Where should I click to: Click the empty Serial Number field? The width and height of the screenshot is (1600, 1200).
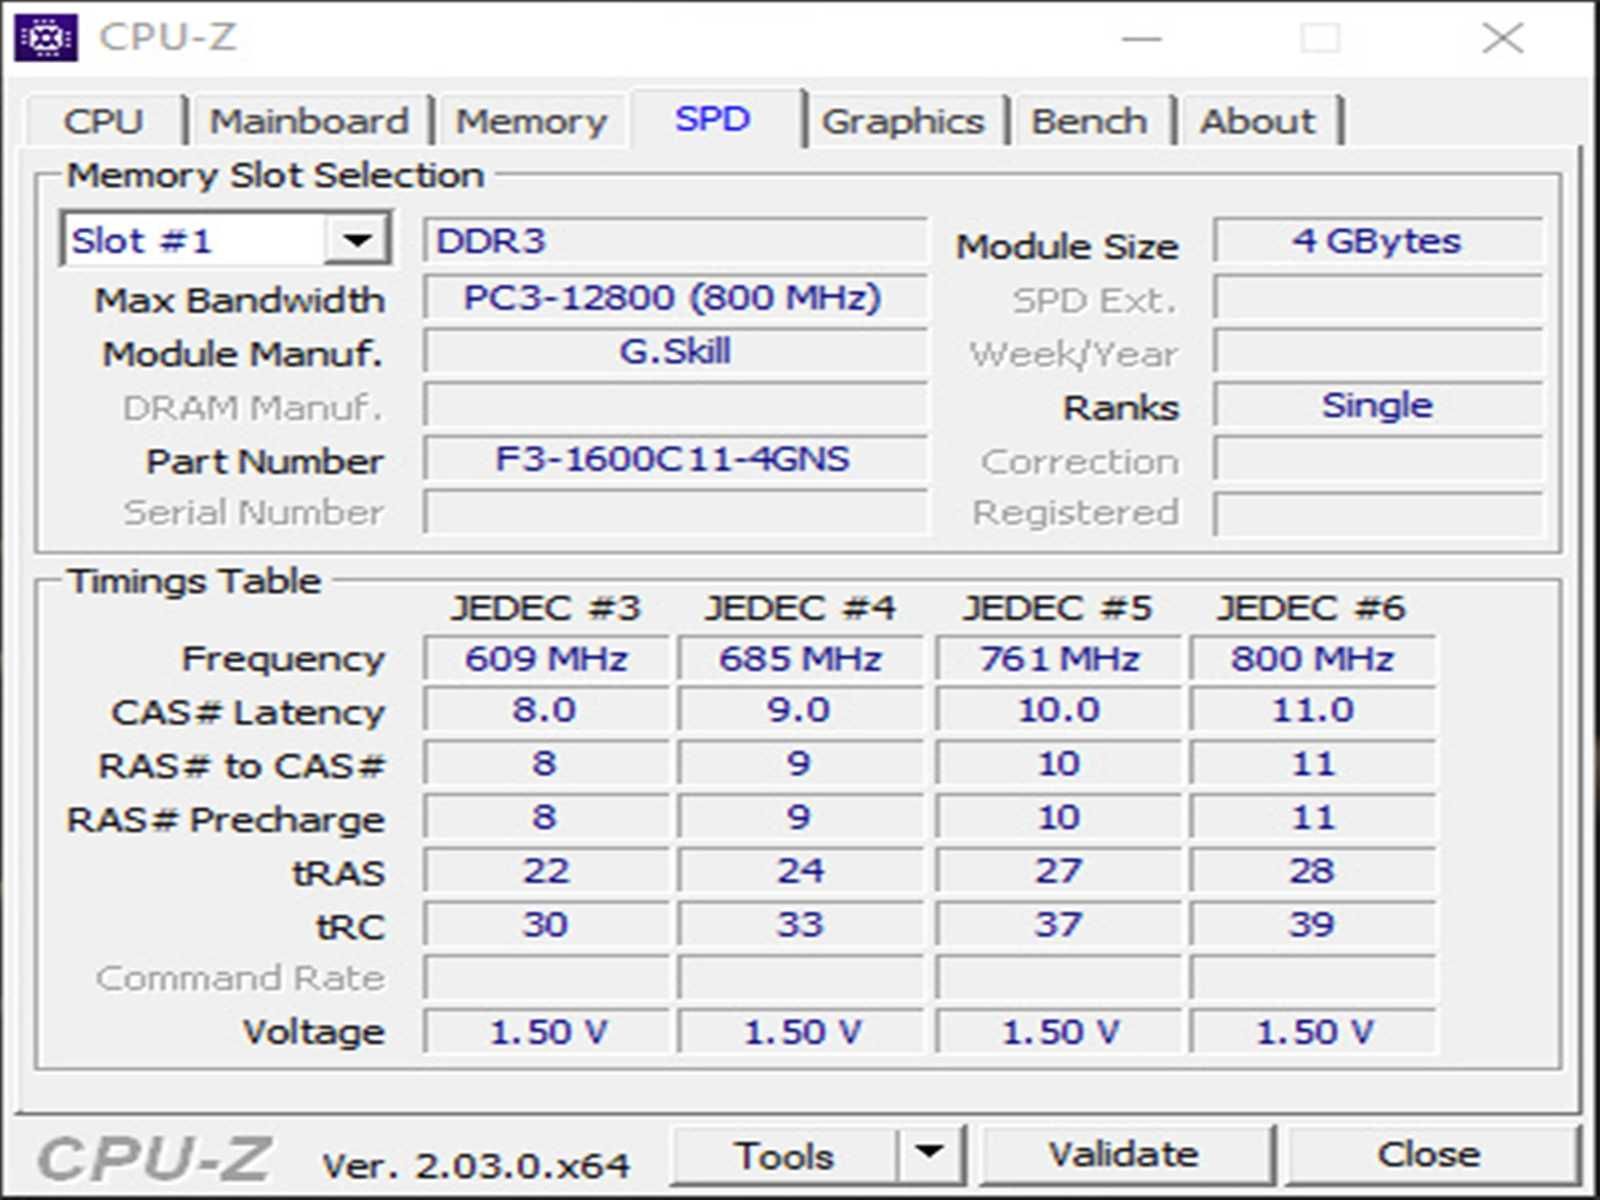click(675, 513)
